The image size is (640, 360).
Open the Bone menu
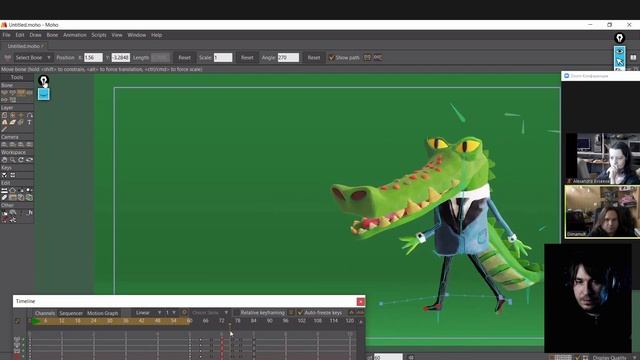[x=52, y=35]
